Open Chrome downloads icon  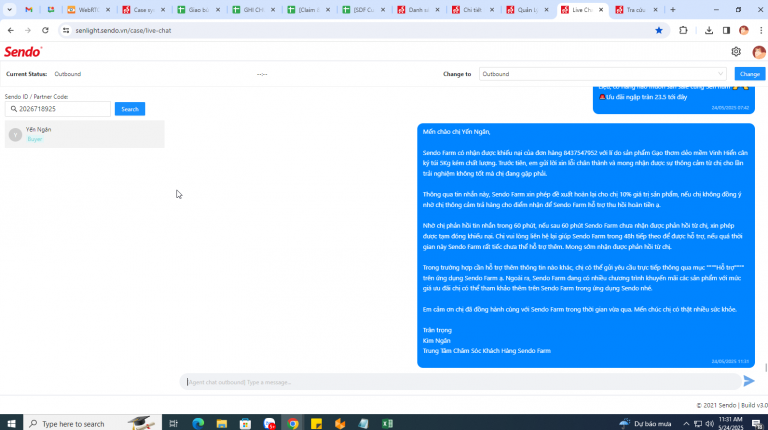tap(709, 30)
